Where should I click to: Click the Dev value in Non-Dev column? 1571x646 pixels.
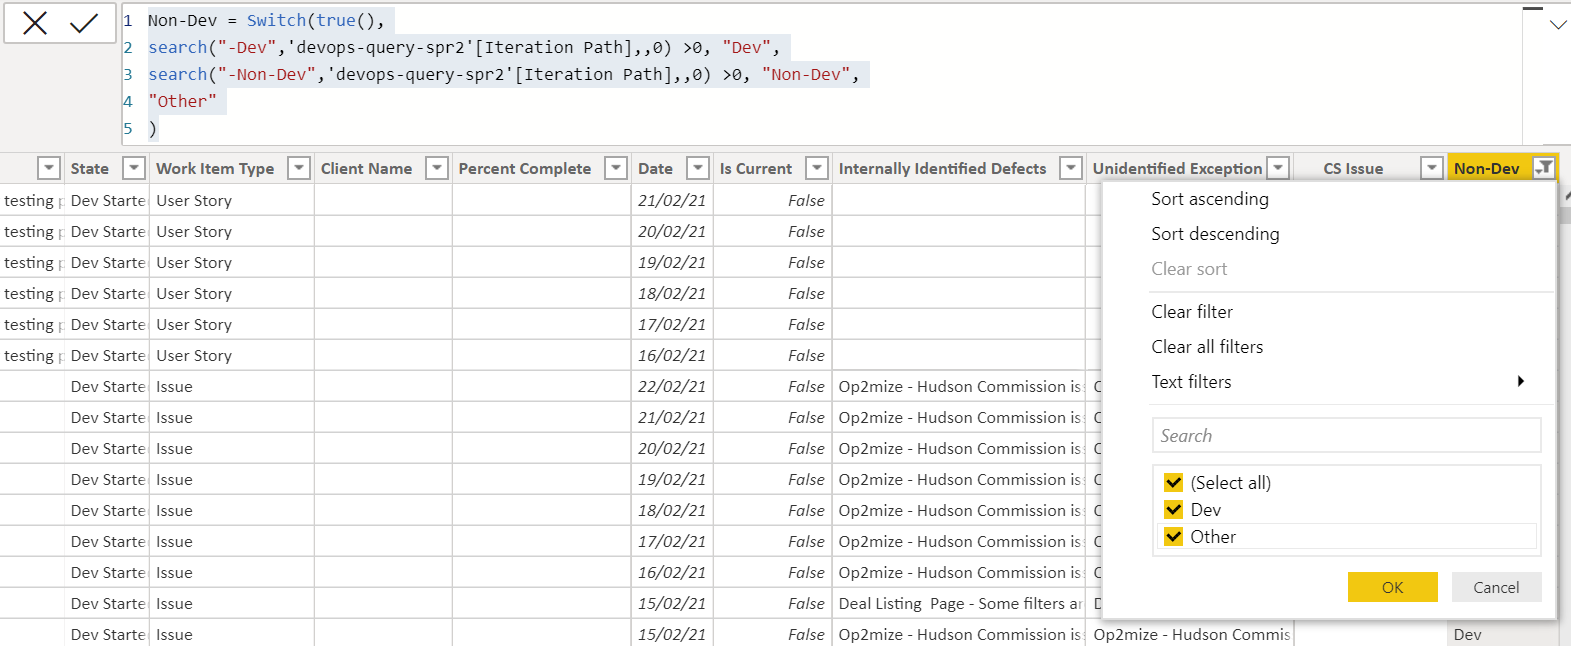click(x=1468, y=635)
